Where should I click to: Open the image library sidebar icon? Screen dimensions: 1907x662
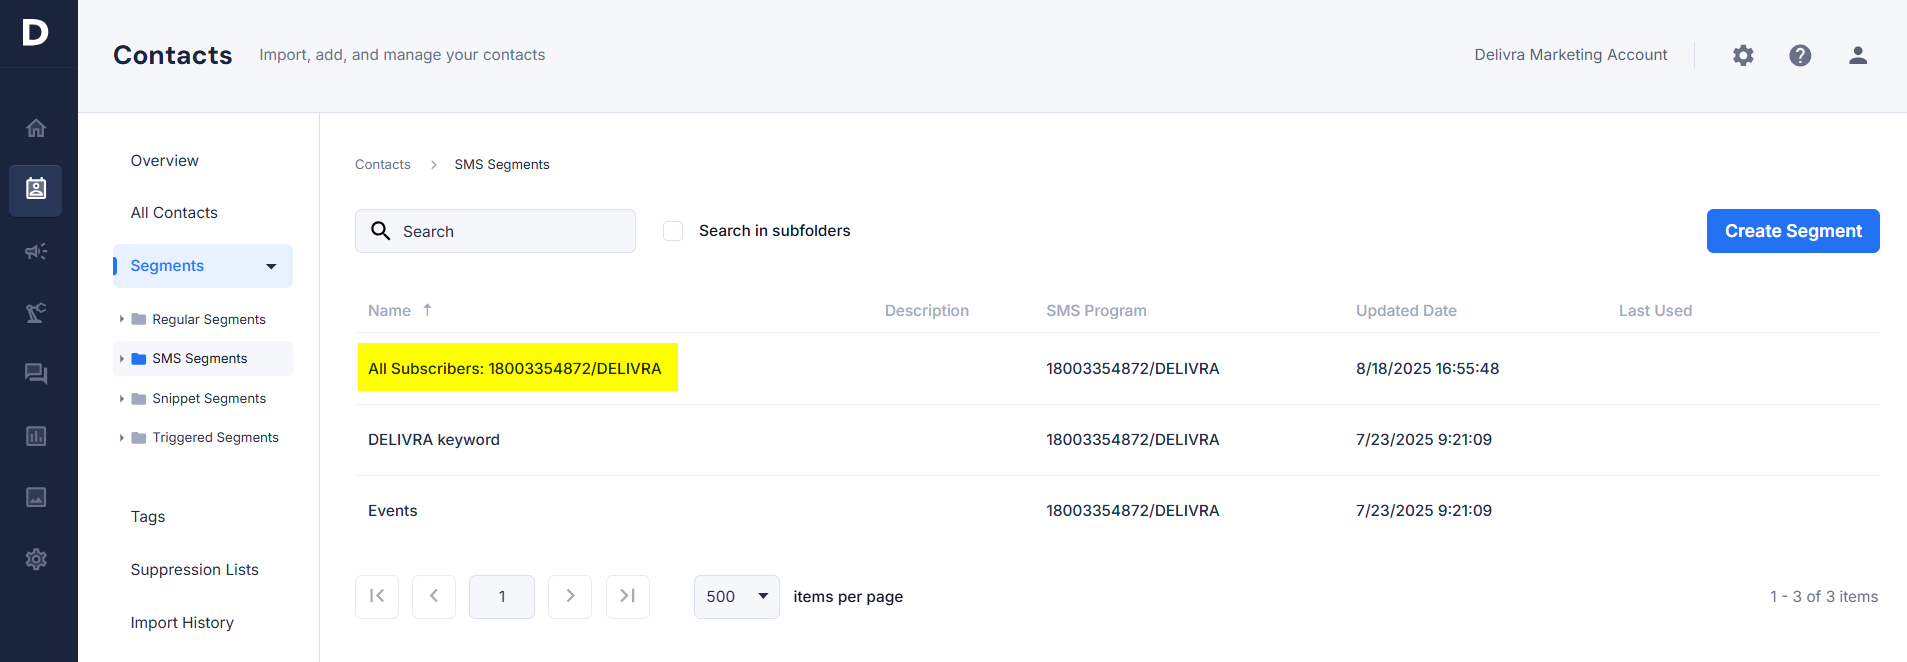click(36, 497)
